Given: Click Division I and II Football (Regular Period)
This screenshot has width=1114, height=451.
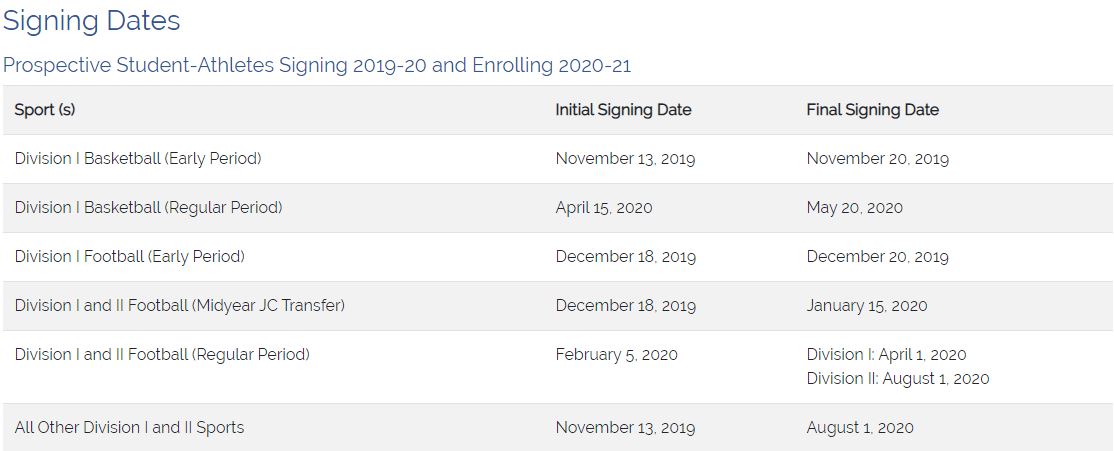Looking at the screenshot, I should click(162, 355).
